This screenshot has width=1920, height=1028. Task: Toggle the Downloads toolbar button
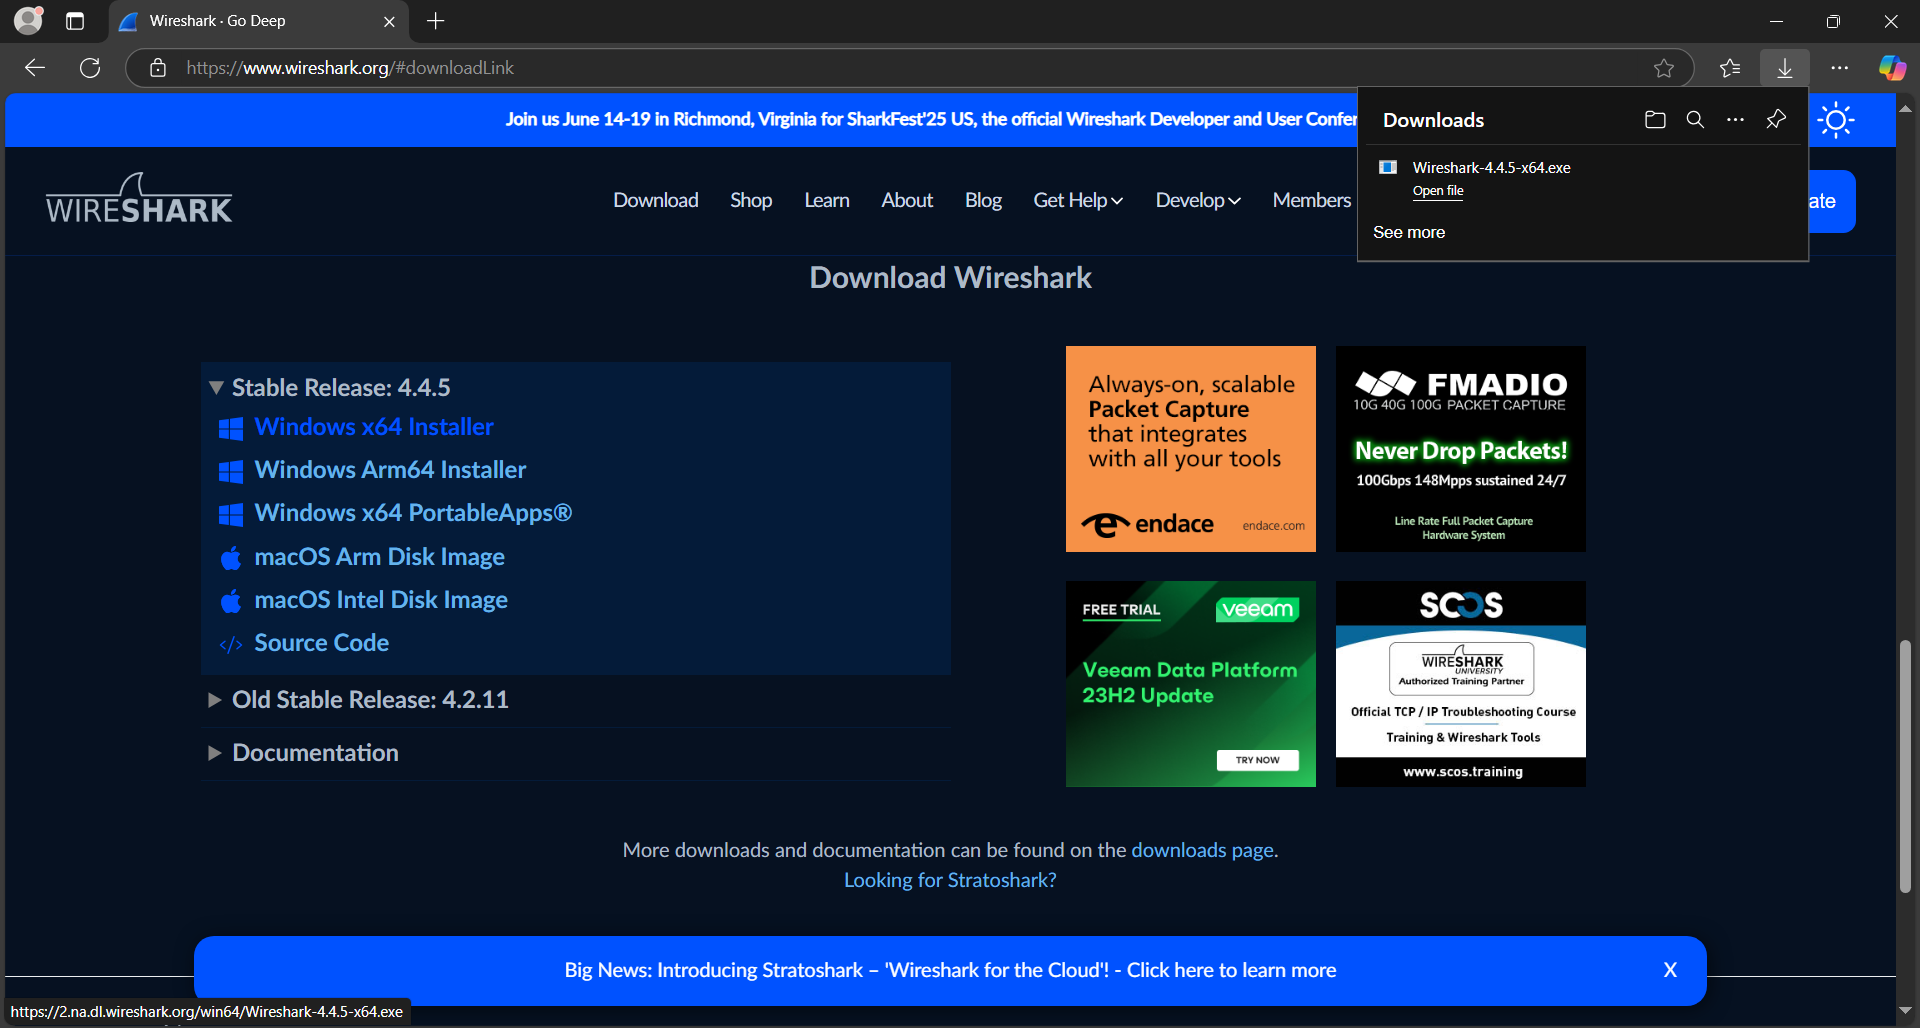coord(1785,68)
